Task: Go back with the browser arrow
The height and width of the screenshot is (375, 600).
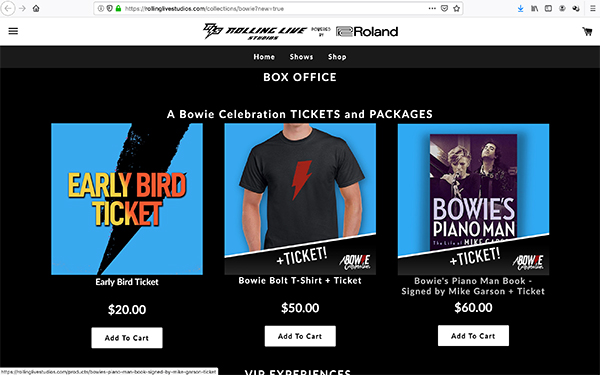Action: [x=8, y=8]
